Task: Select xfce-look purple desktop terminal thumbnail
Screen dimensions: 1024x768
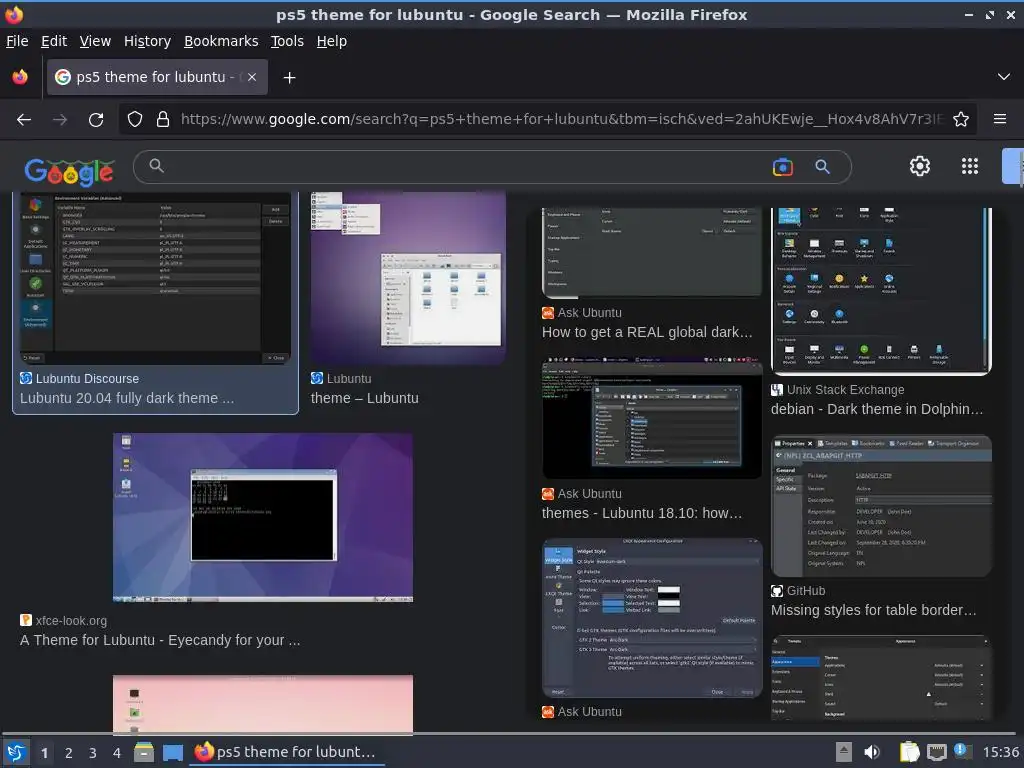Action: pos(263,517)
